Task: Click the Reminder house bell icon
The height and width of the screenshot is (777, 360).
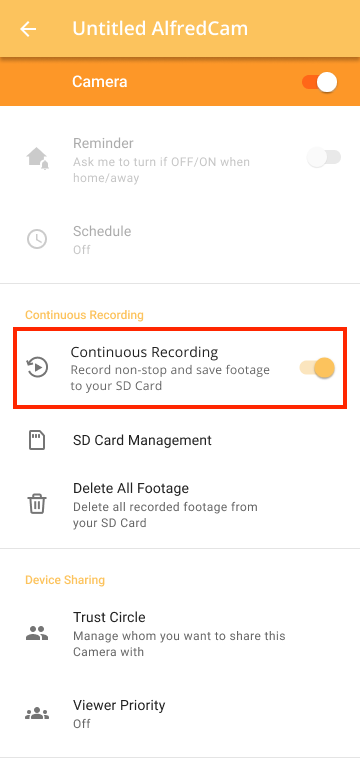Action: point(37,159)
